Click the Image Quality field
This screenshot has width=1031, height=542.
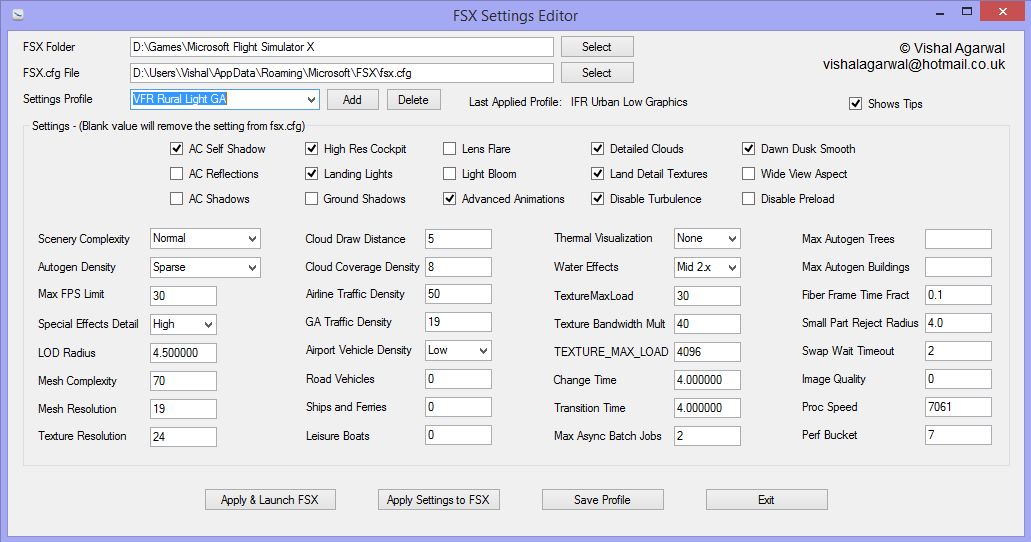958,379
